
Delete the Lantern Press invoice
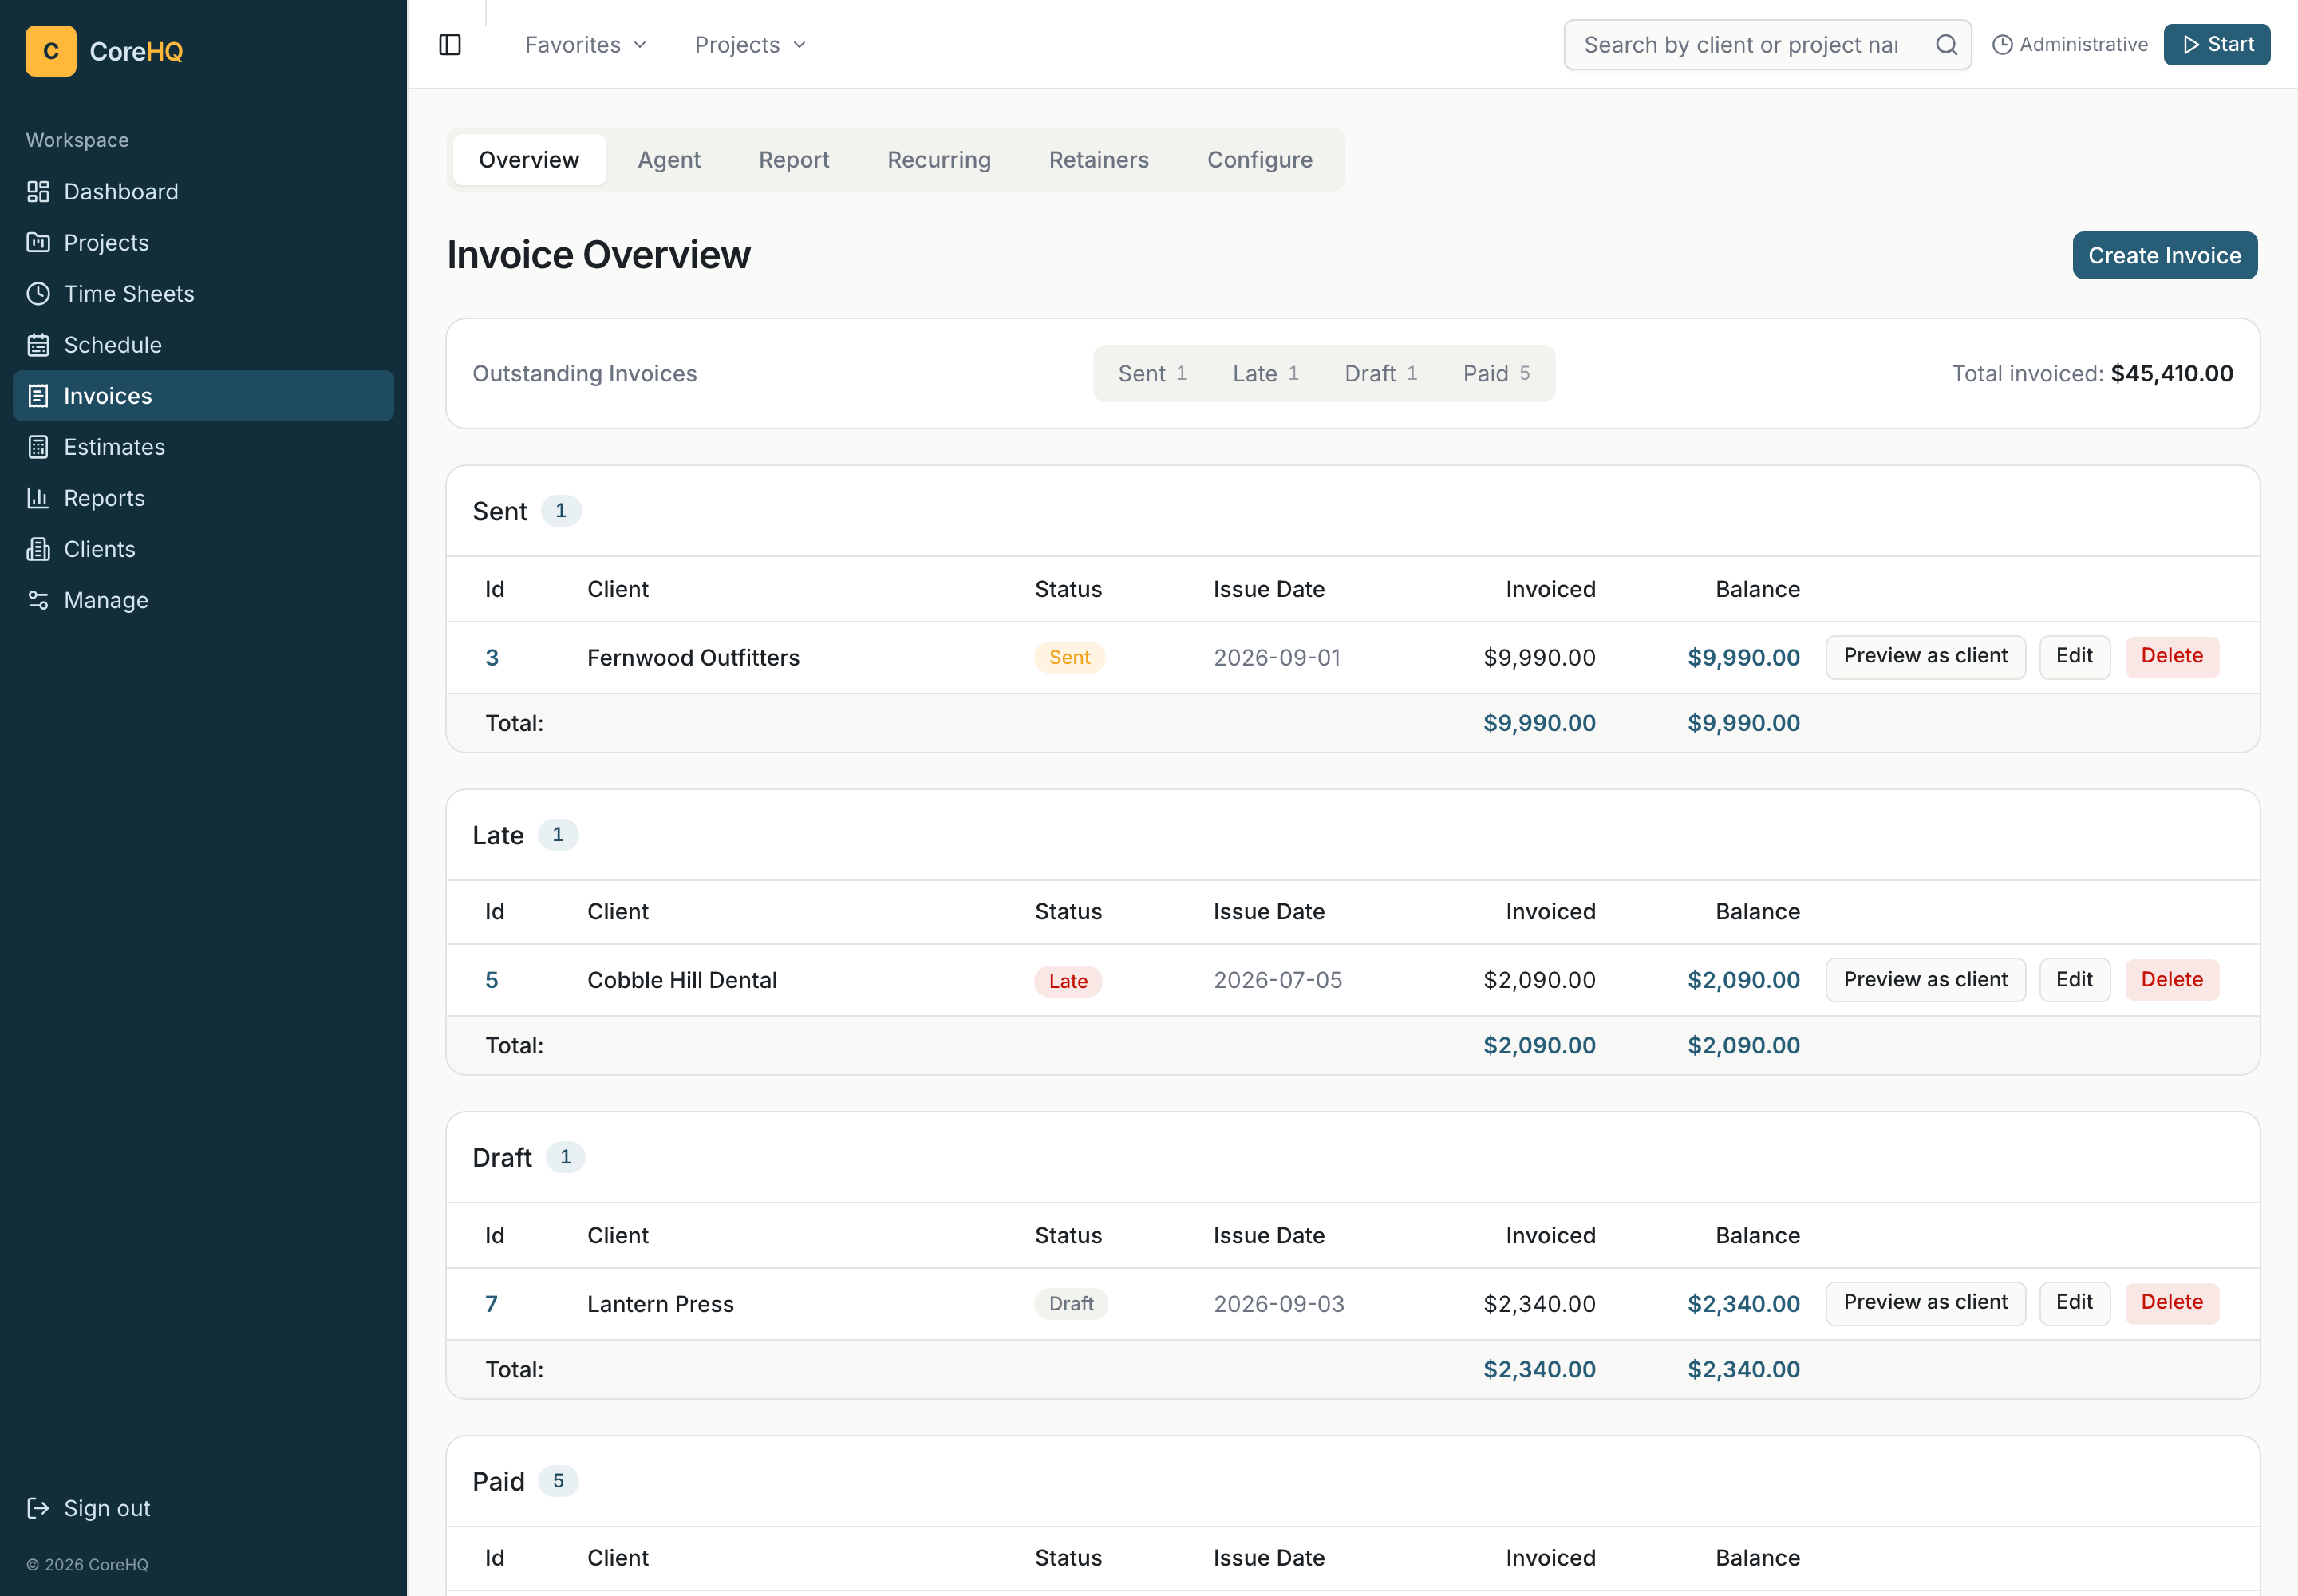click(x=2172, y=1303)
